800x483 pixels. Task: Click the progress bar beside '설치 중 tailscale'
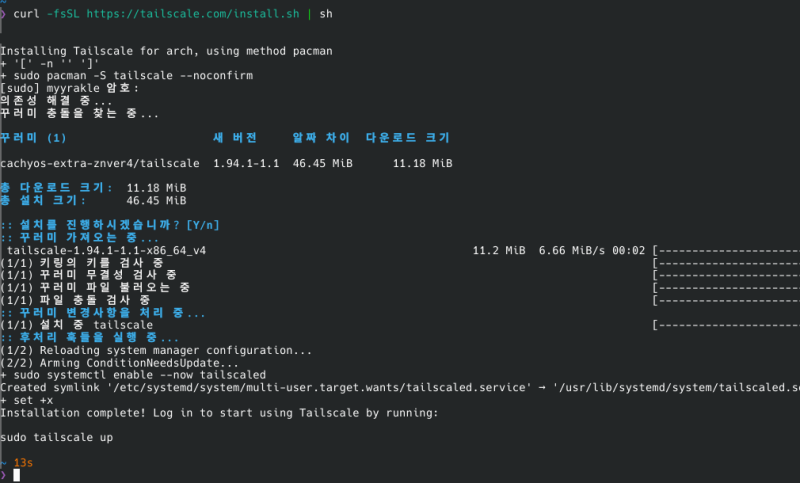click(x=725, y=325)
